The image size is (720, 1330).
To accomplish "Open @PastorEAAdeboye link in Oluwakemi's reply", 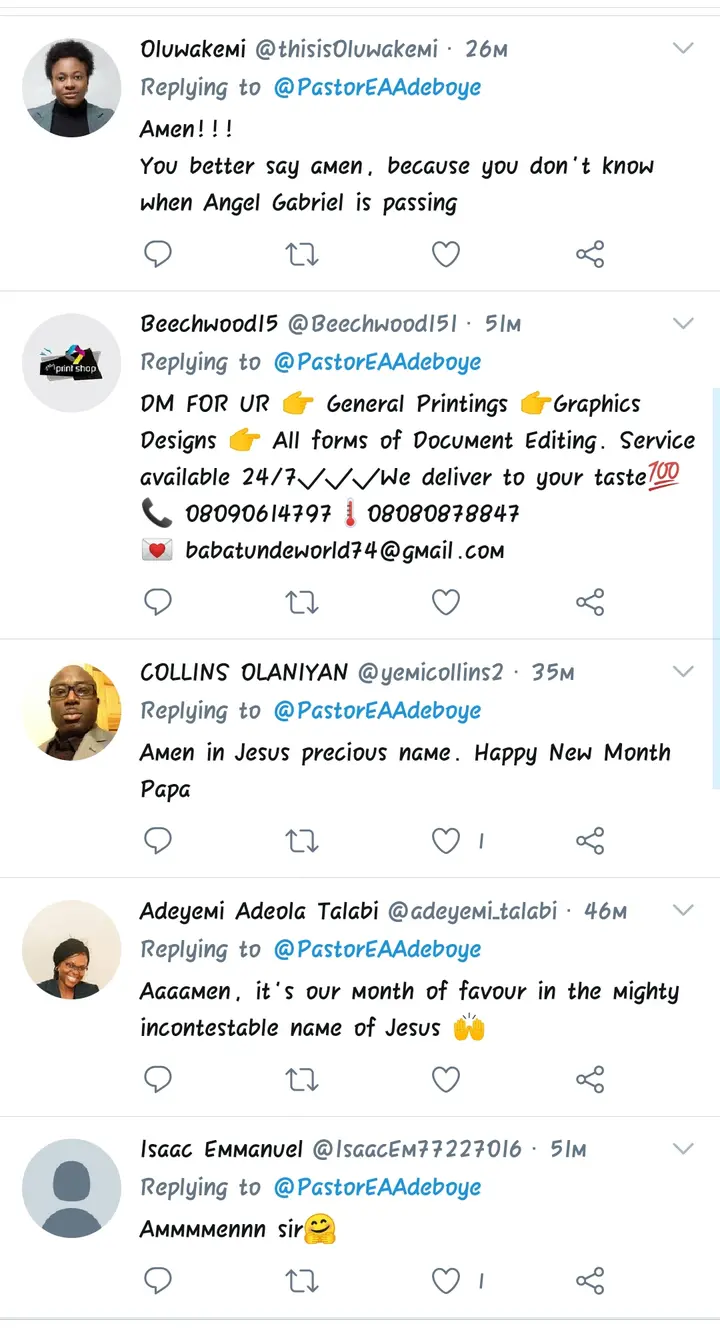I will [x=376, y=87].
